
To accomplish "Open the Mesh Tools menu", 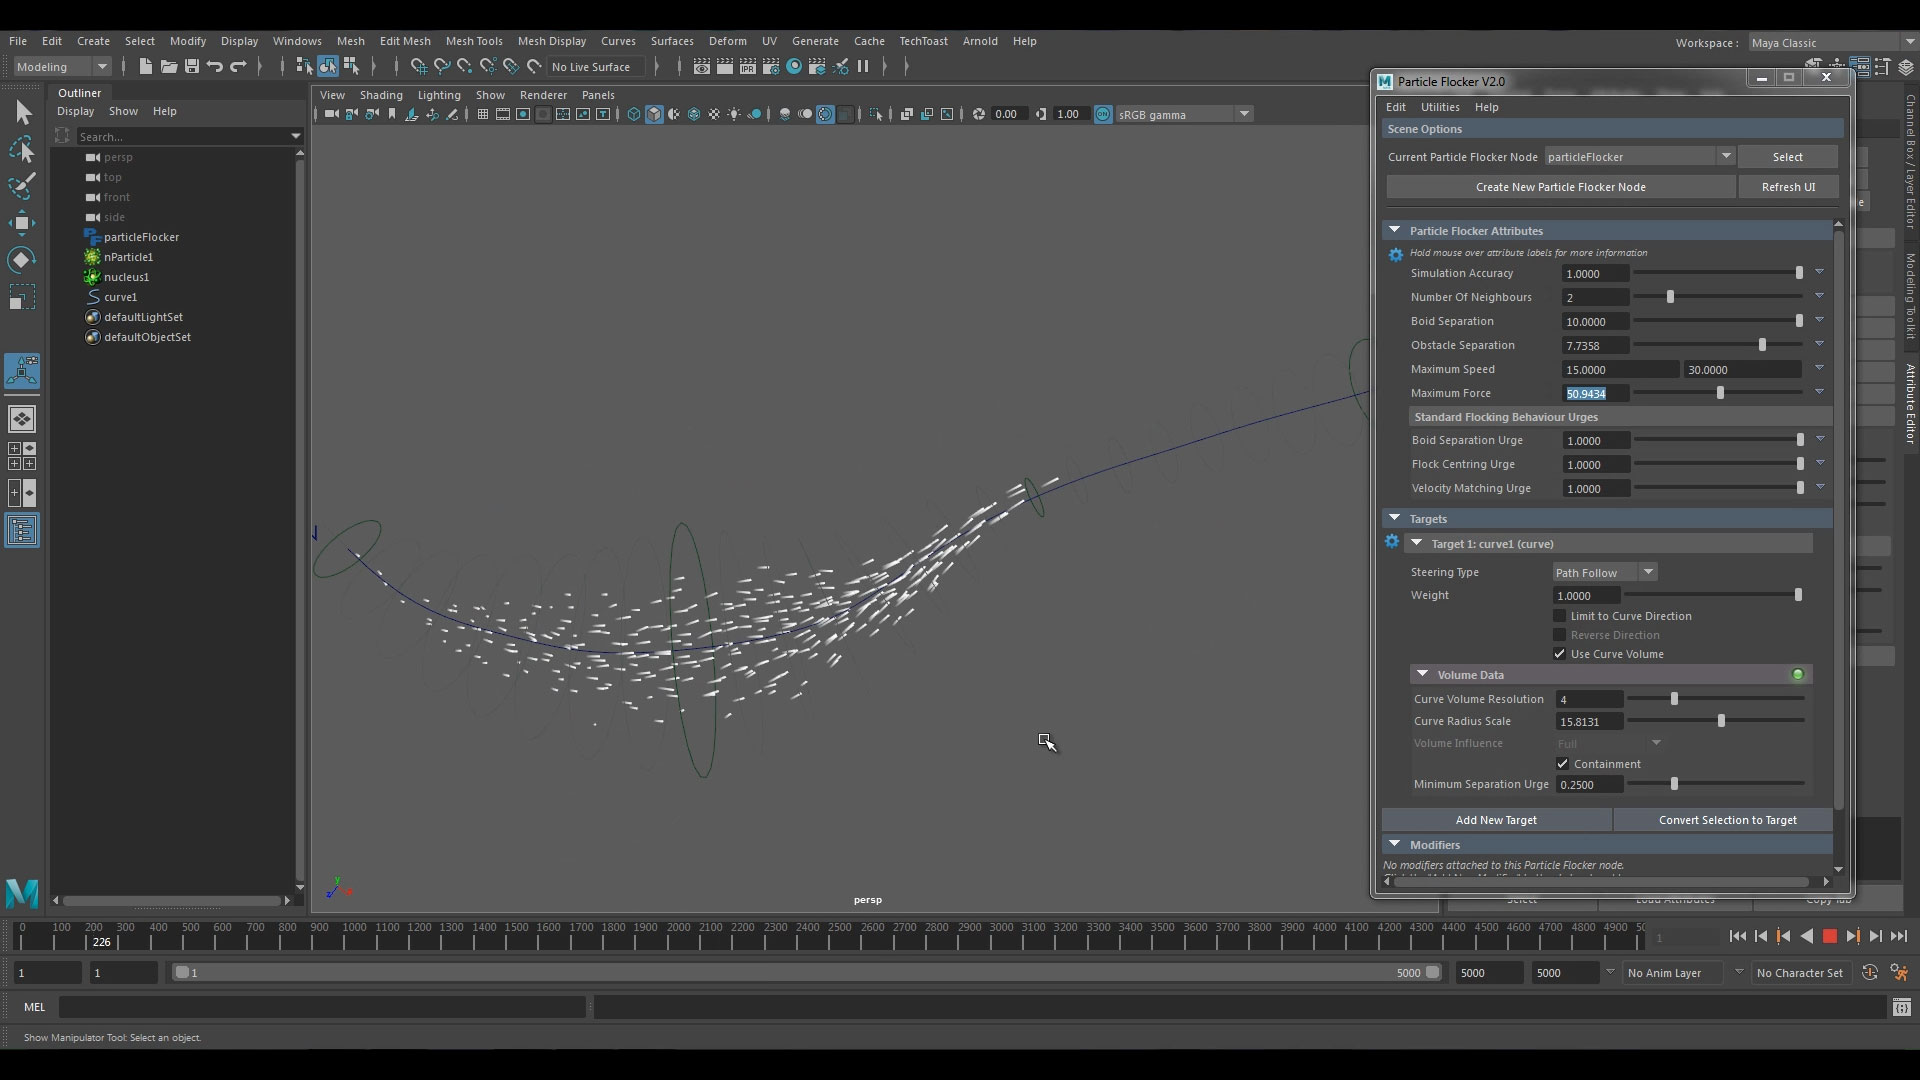I will 473,41.
